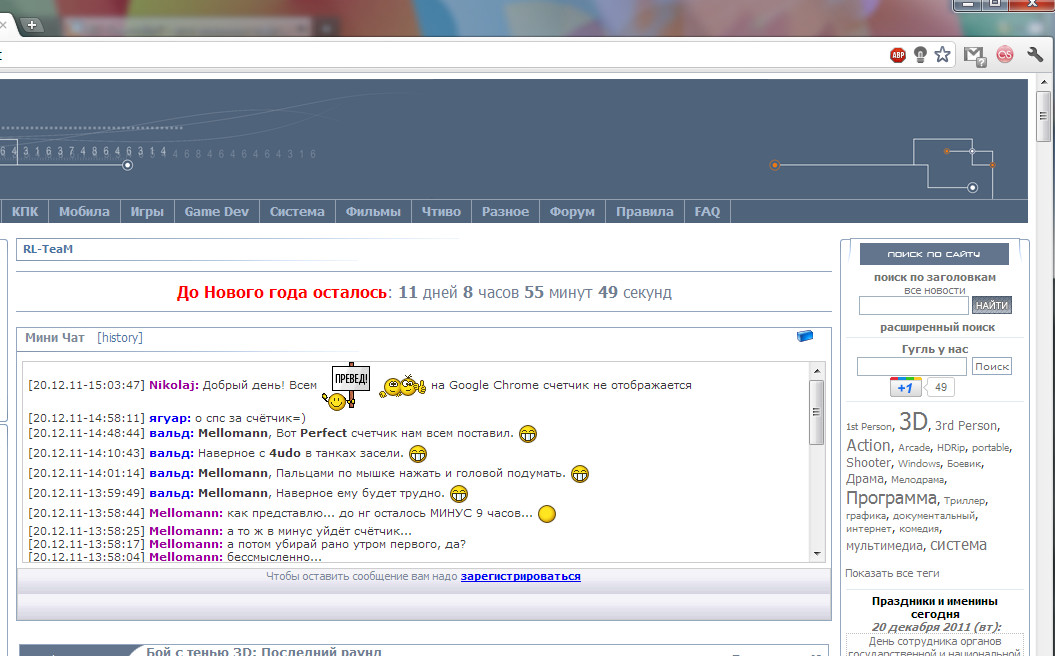Click the Shooter tag

click(x=868, y=463)
